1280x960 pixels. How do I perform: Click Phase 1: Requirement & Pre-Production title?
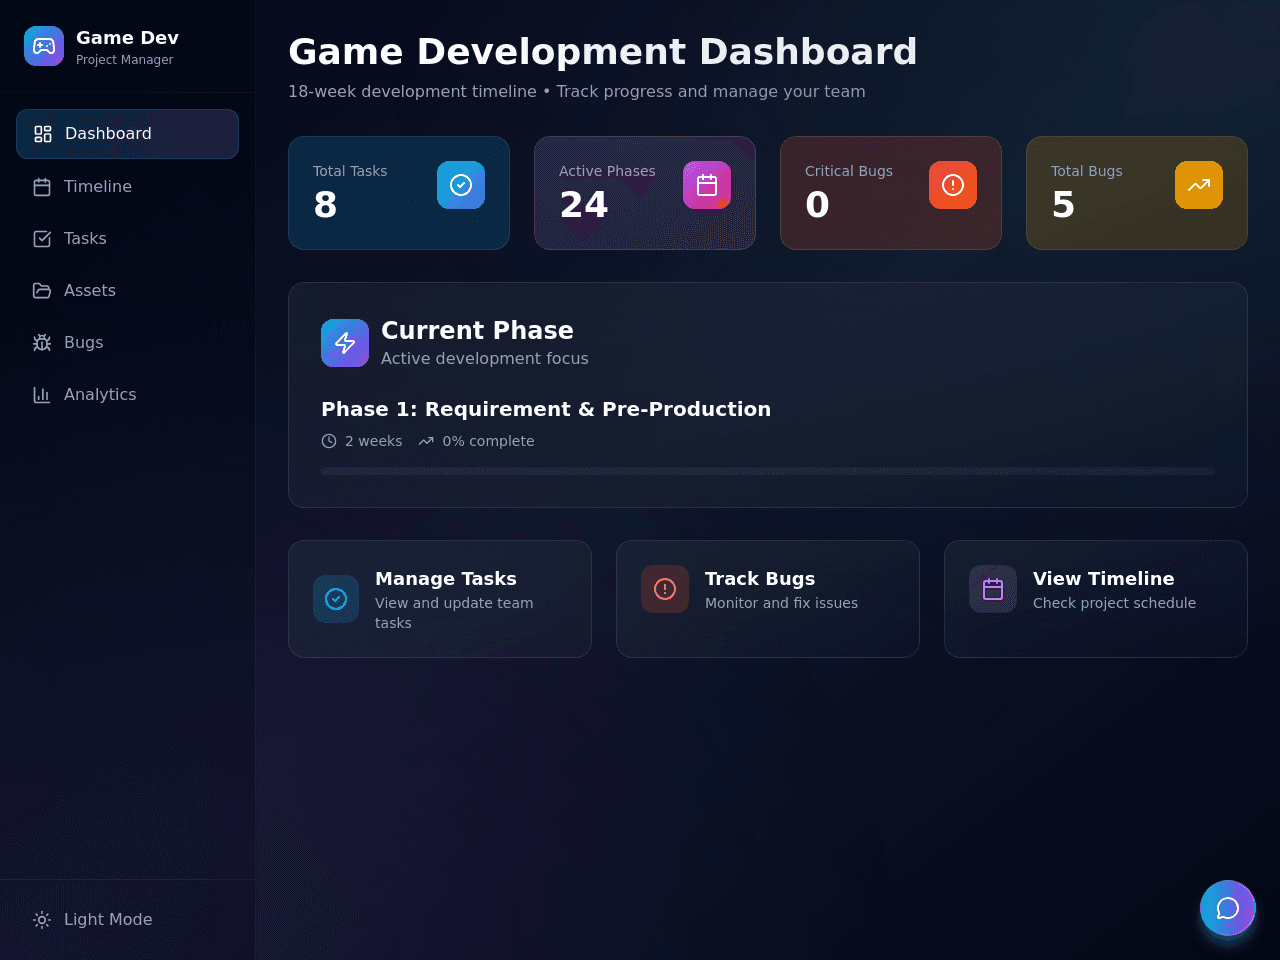pyautogui.click(x=546, y=409)
